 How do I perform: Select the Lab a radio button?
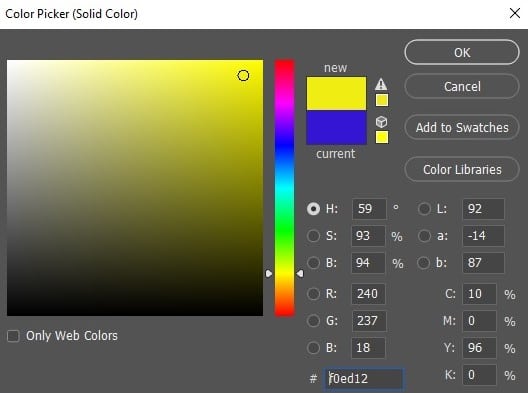click(424, 236)
